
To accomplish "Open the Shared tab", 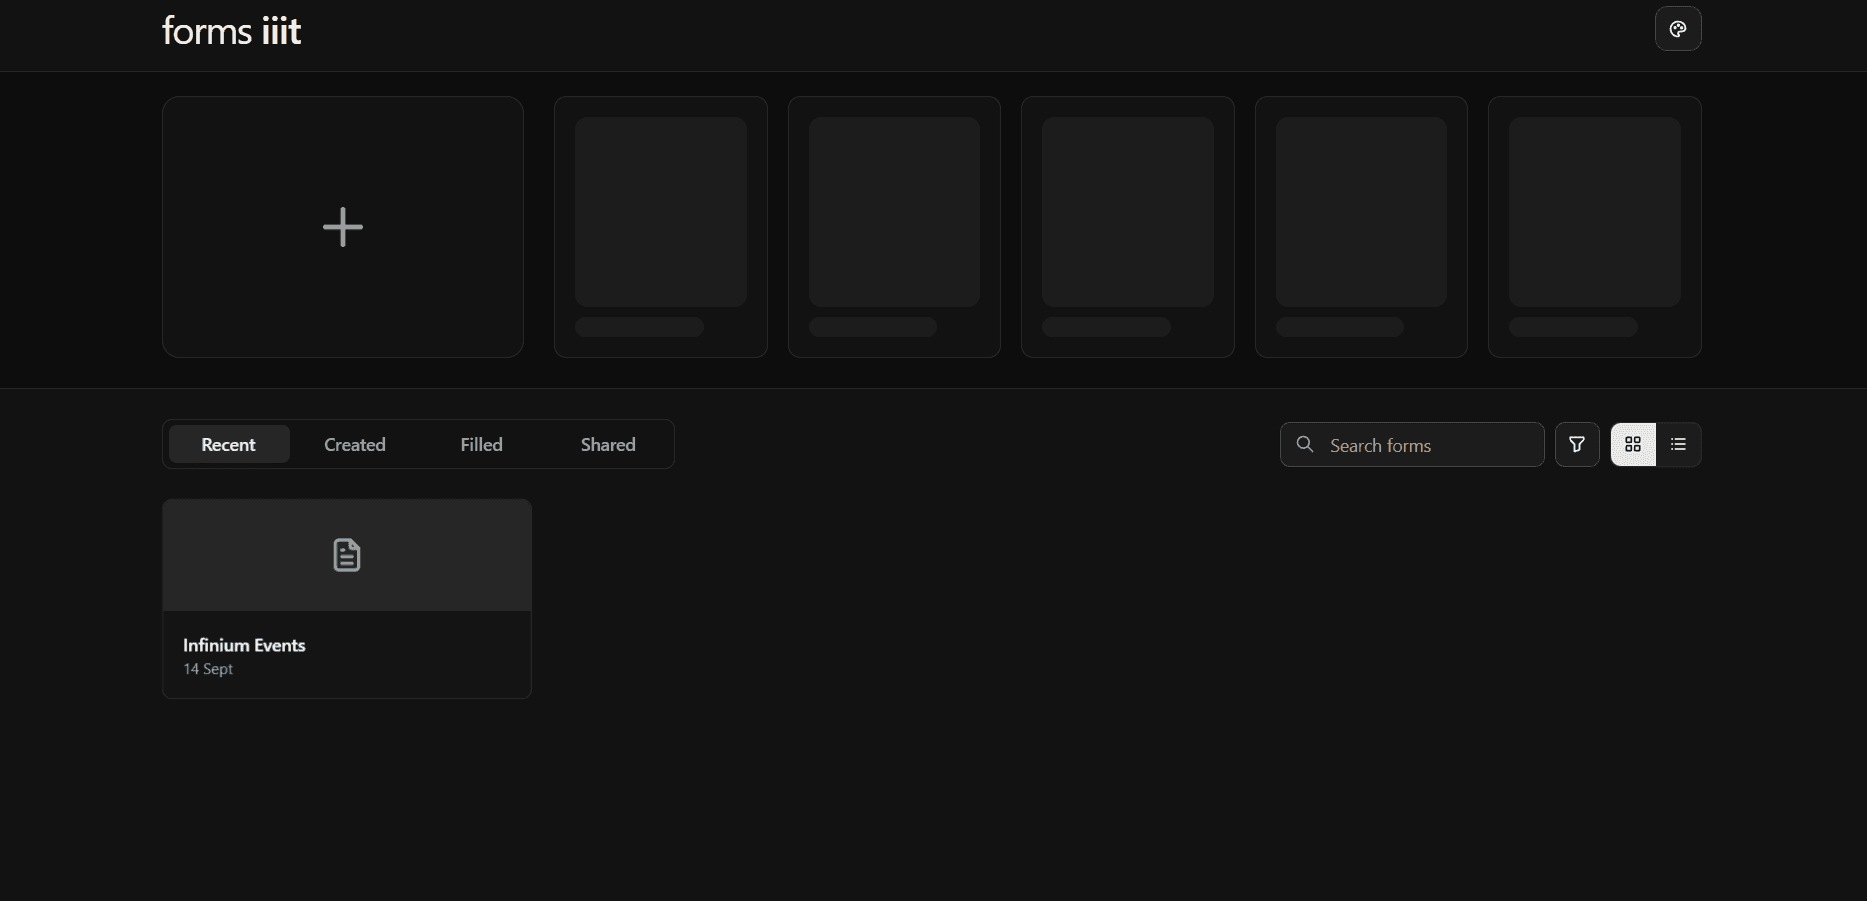I will 608,444.
